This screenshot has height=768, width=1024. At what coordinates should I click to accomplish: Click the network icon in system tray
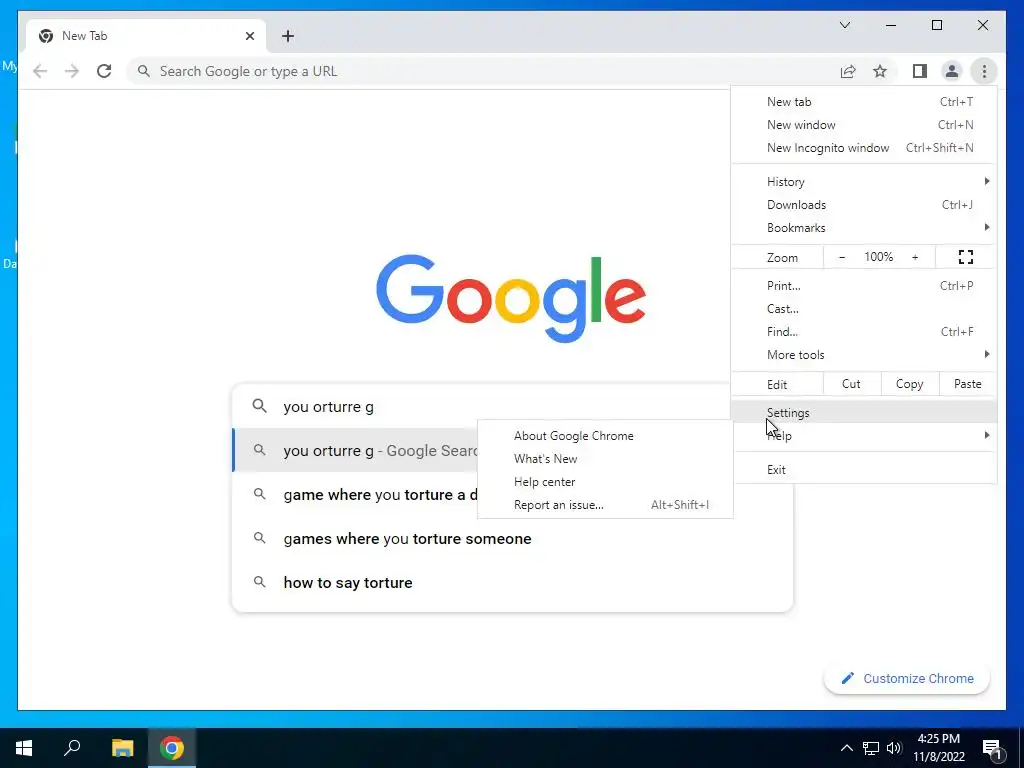coord(871,748)
